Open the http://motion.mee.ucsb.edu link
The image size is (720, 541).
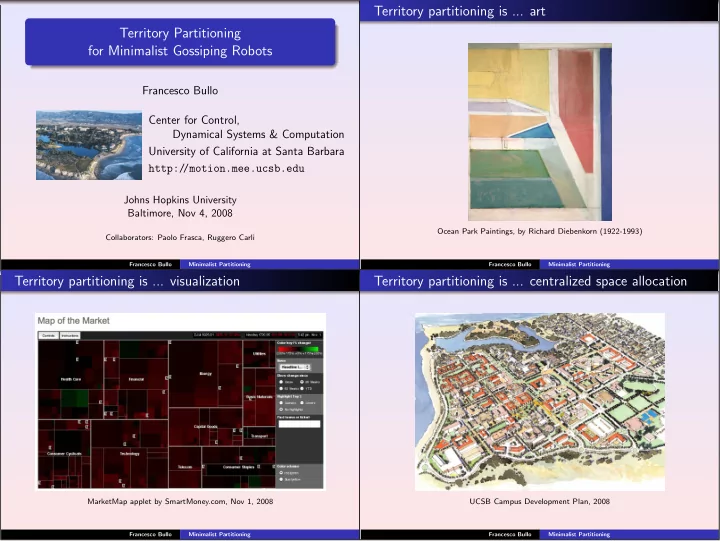(x=226, y=168)
